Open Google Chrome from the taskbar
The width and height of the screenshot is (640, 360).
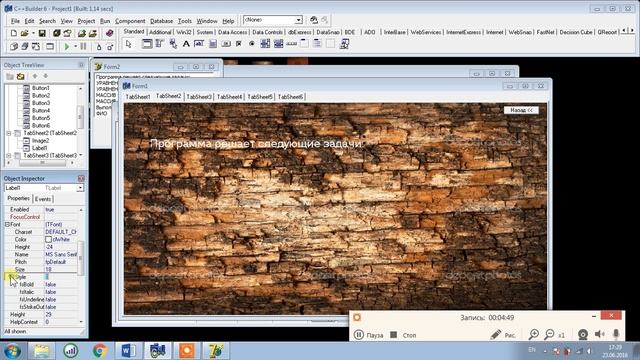pyautogui.click(x=99, y=351)
